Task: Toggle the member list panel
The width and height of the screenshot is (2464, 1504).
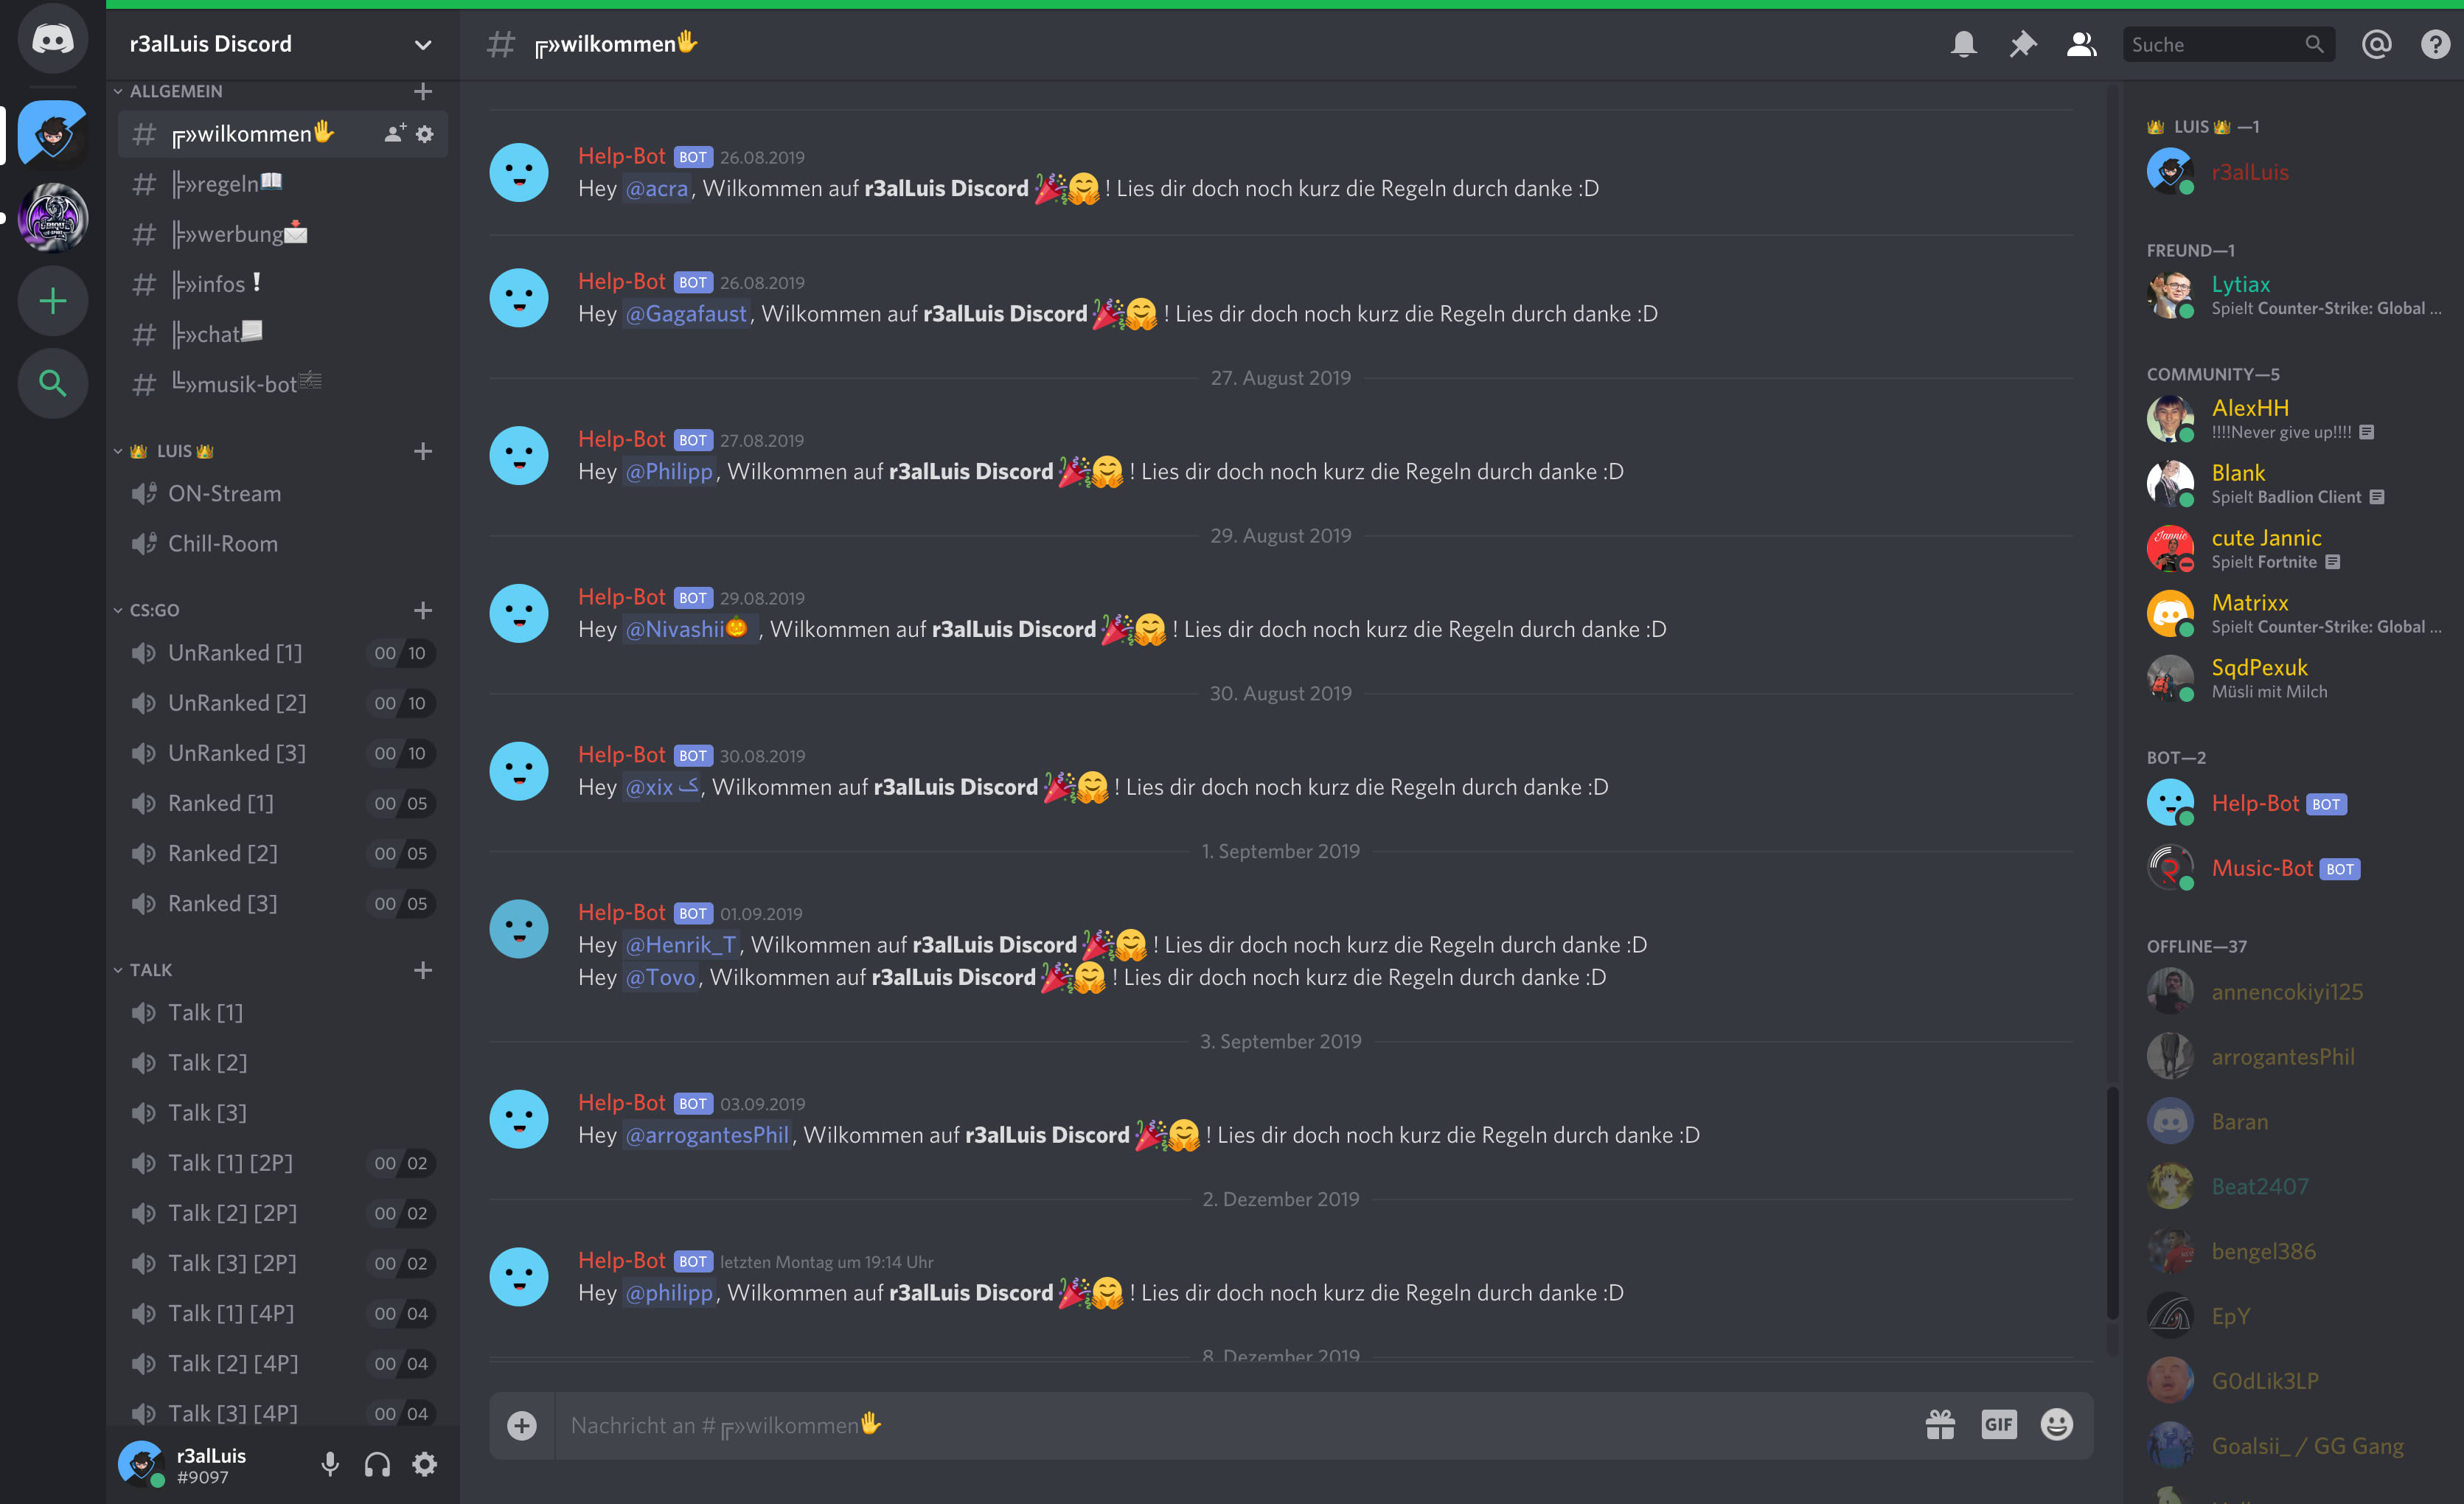Action: [2081, 44]
